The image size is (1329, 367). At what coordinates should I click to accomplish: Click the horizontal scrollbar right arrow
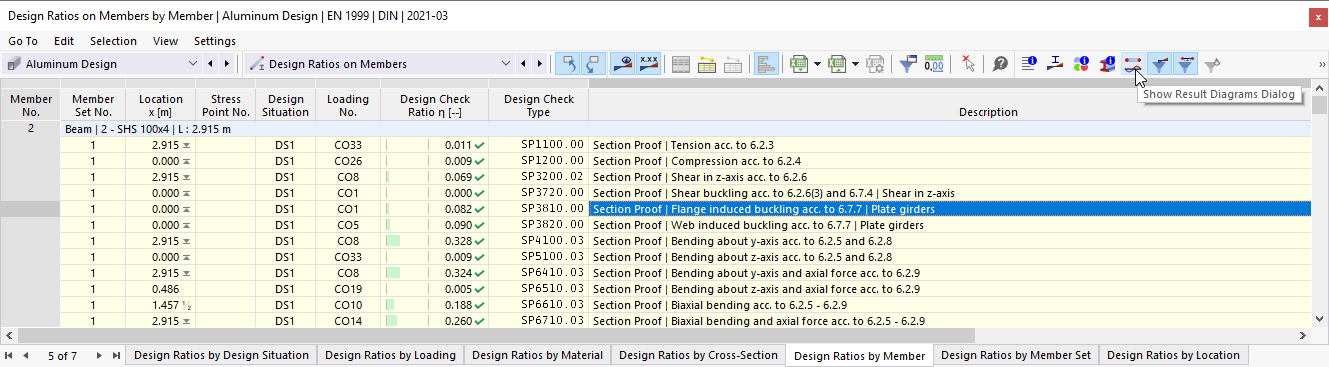pos(1304,335)
